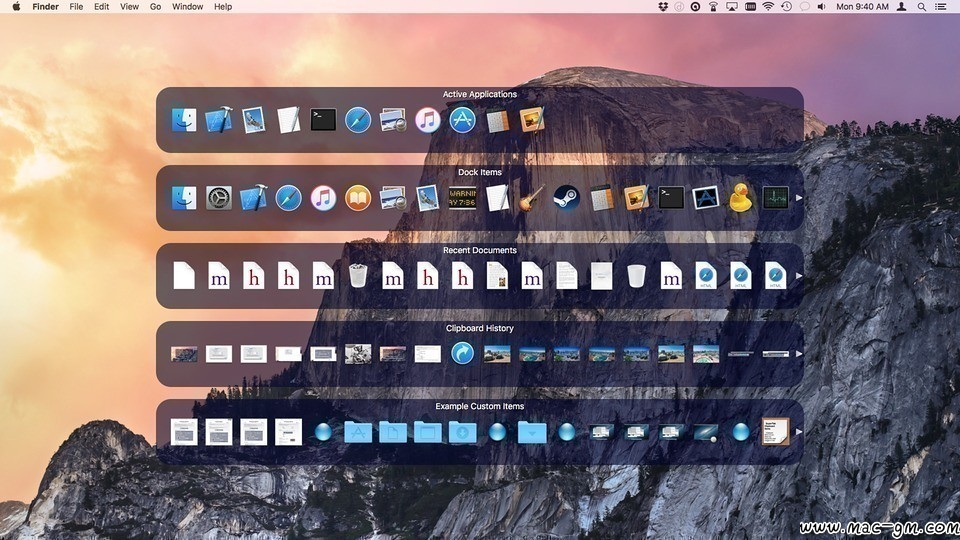Open TextEdit in the Active Applications row
The width and height of the screenshot is (960, 540).
click(288, 120)
